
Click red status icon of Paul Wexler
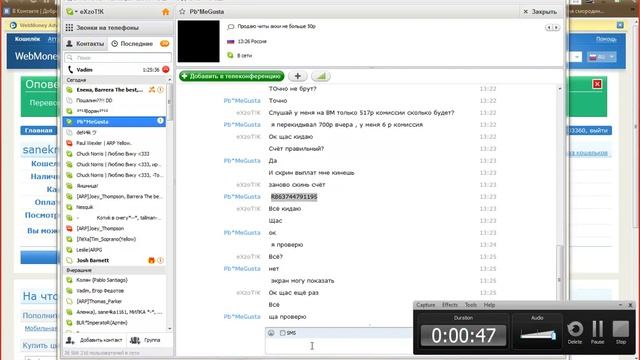coord(69,143)
